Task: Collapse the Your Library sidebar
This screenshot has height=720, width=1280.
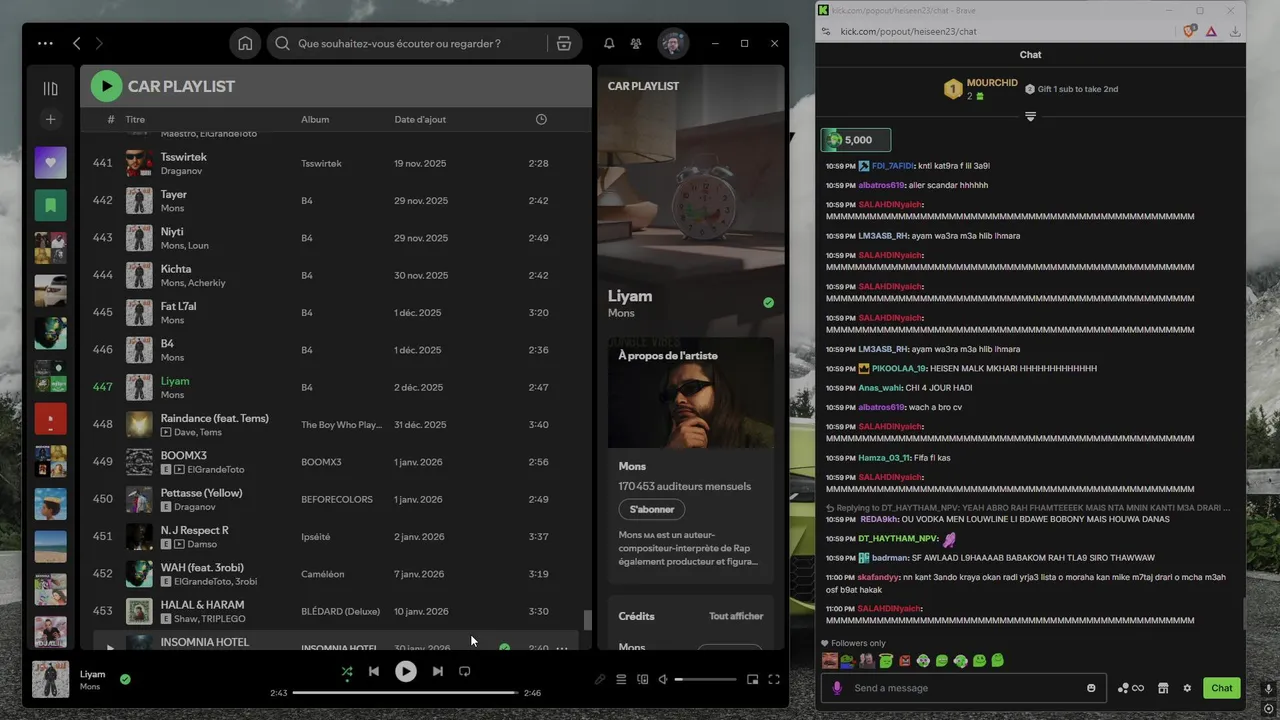Action: pos(51,88)
